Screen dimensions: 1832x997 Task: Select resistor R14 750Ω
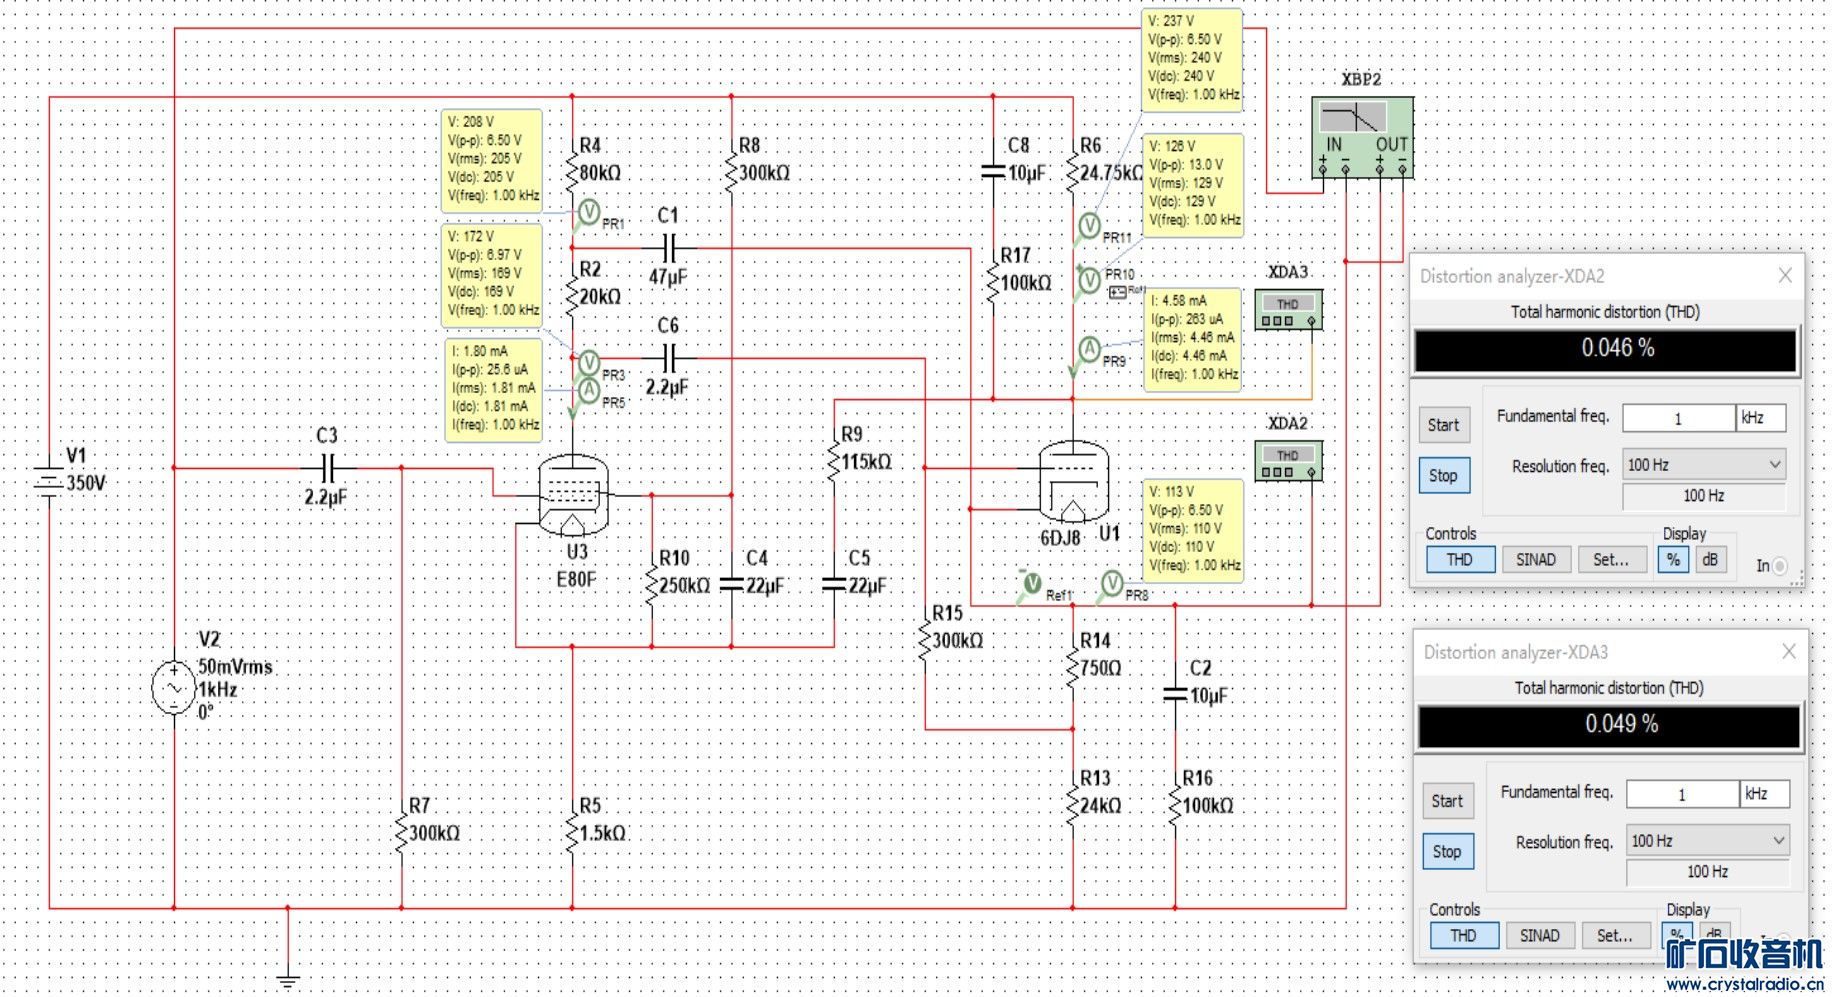1073,667
